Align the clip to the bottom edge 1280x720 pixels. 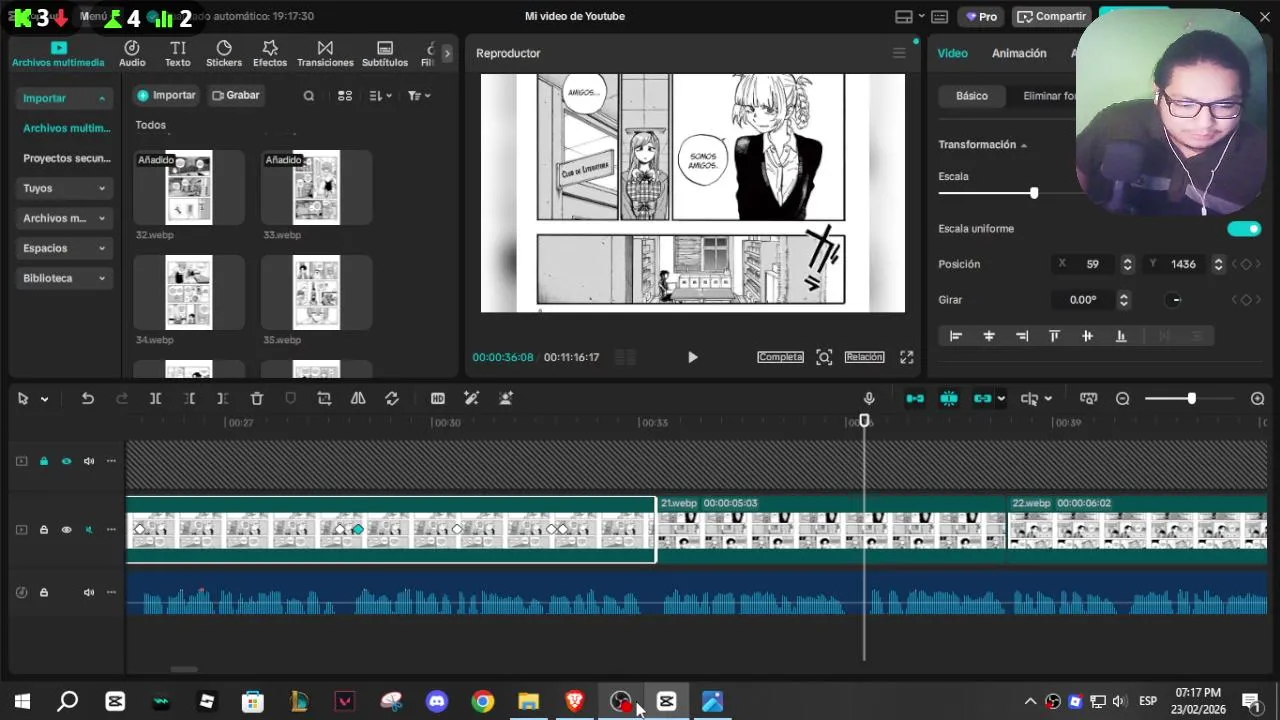pos(1121,336)
